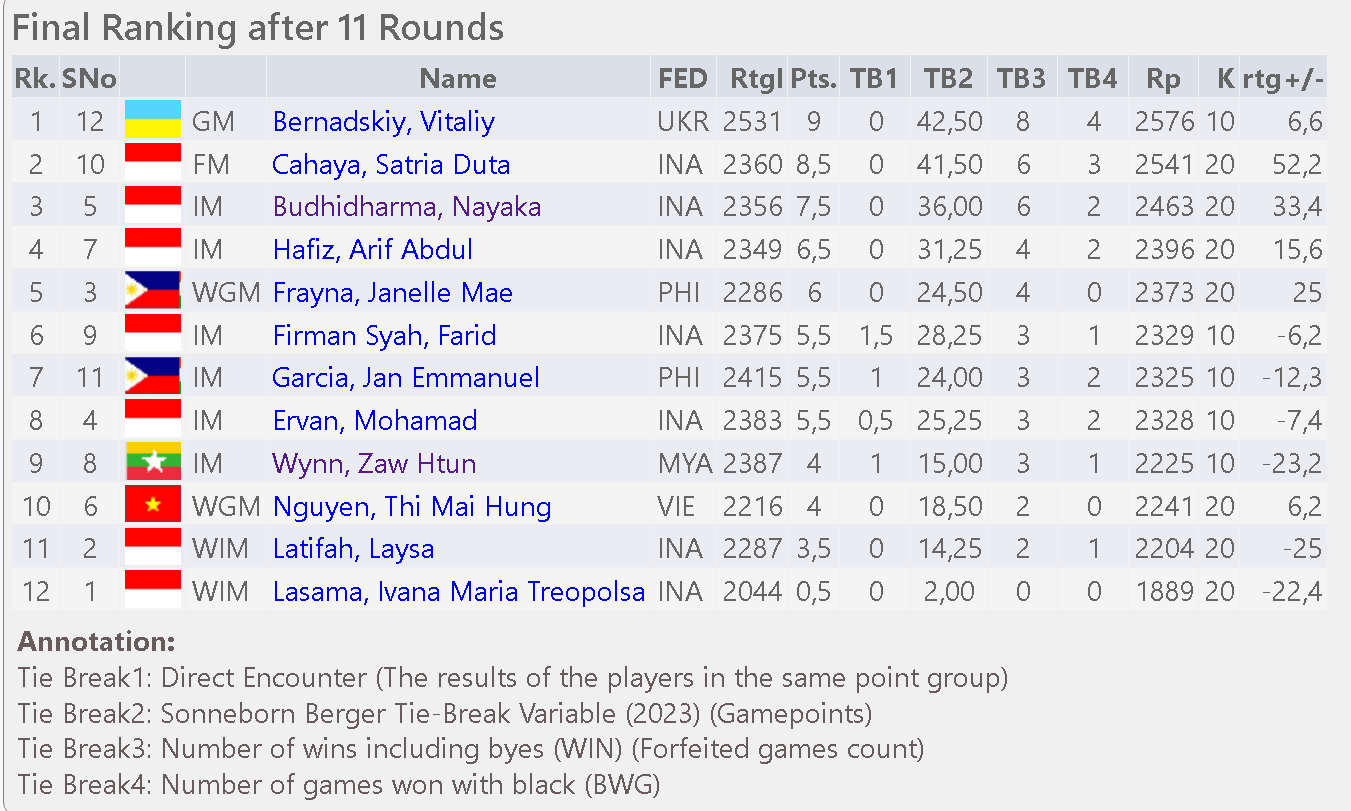Open Budhidharma, Nayaka visited link

(407, 207)
